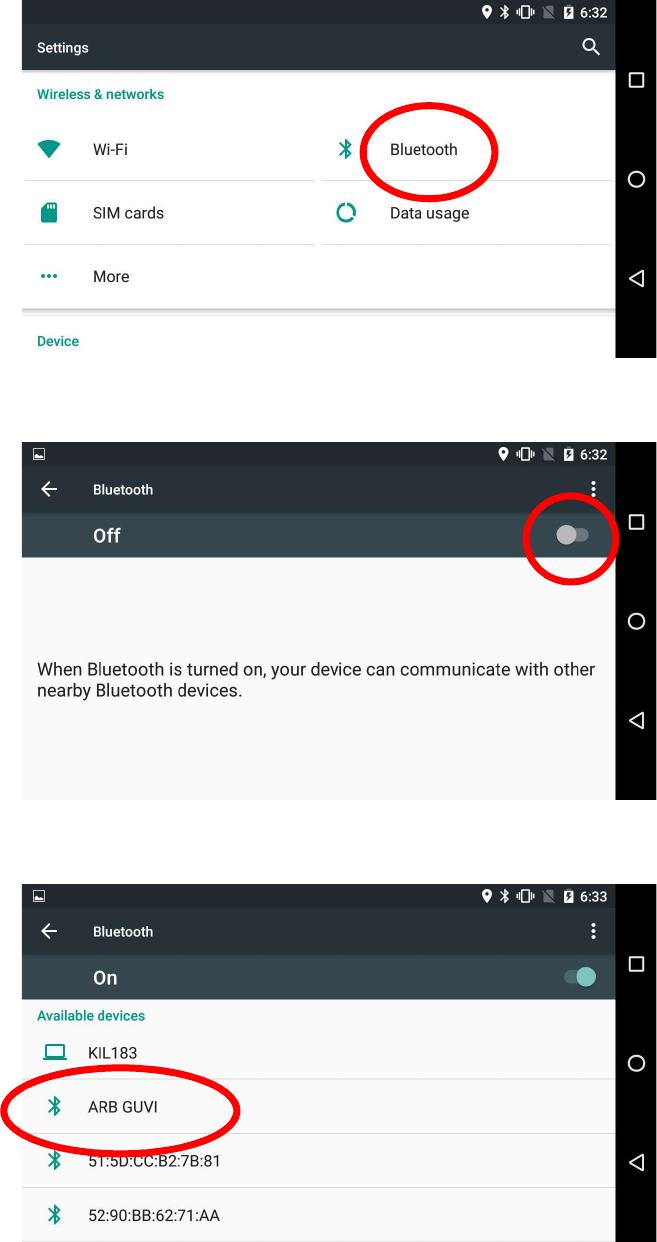Tap the Wireless & networks section header
Image resolution: width=657 pixels, height=1242 pixels.
100,94
